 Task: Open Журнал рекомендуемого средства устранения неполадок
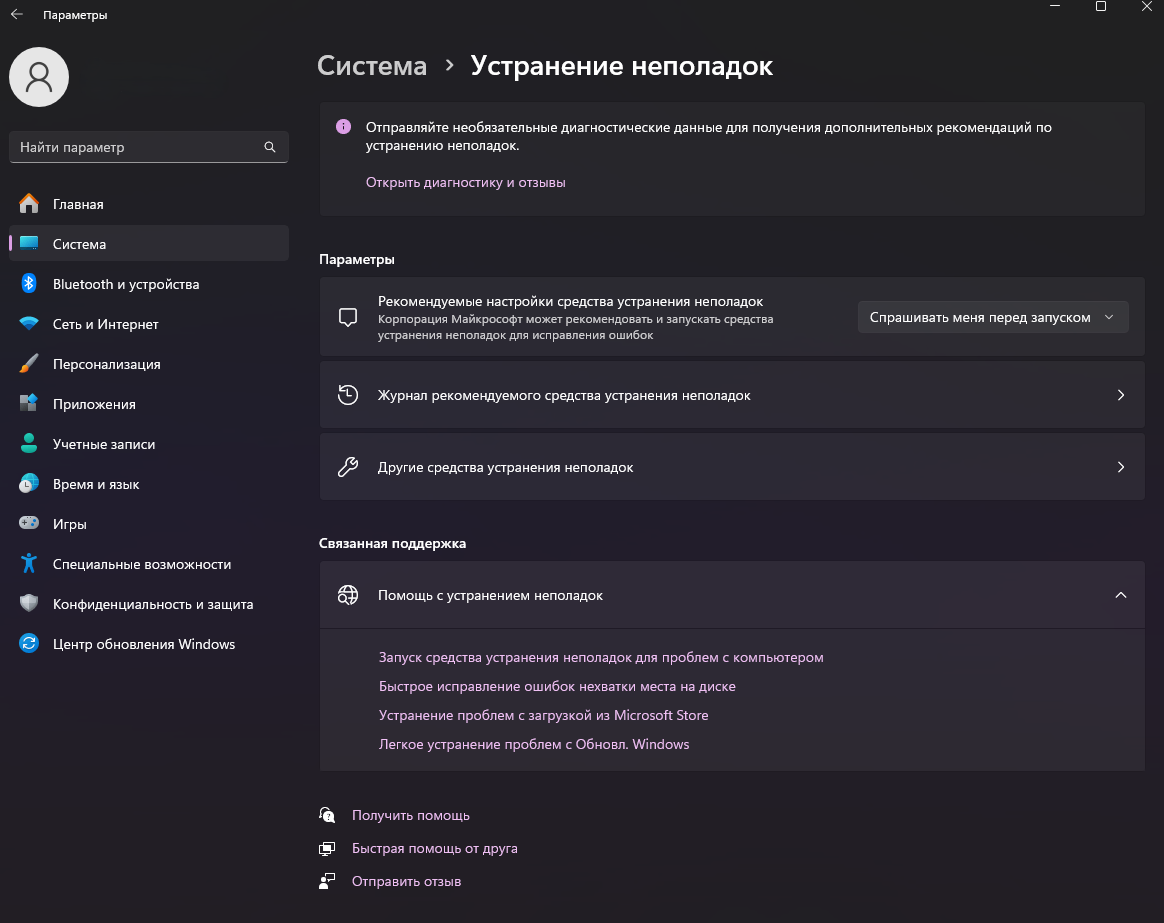point(731,395)
